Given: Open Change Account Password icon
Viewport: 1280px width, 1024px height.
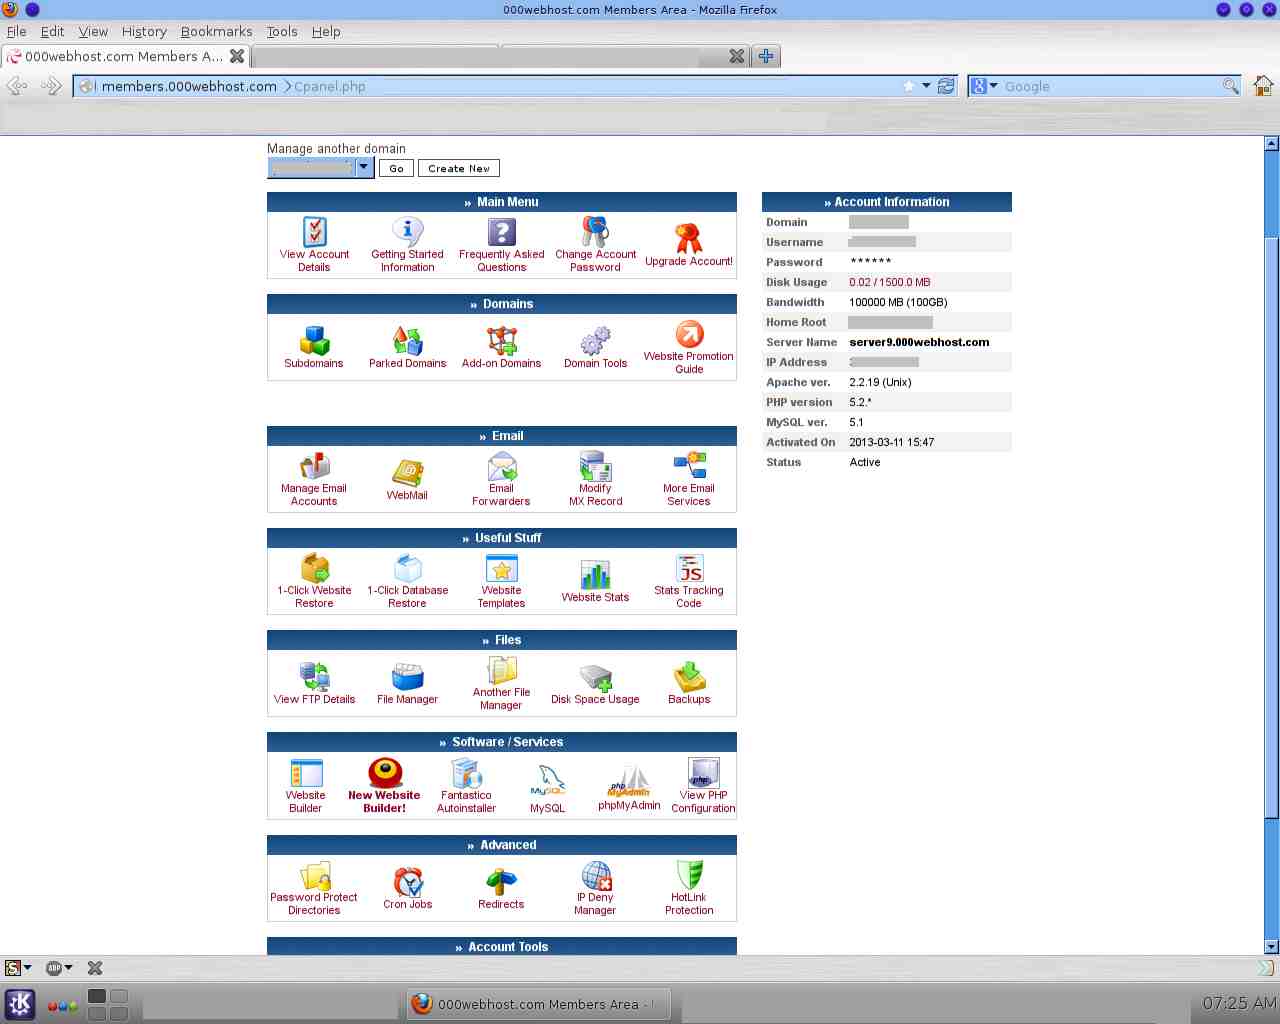Looking at the screenshot, I should click(x=595, y=232).
